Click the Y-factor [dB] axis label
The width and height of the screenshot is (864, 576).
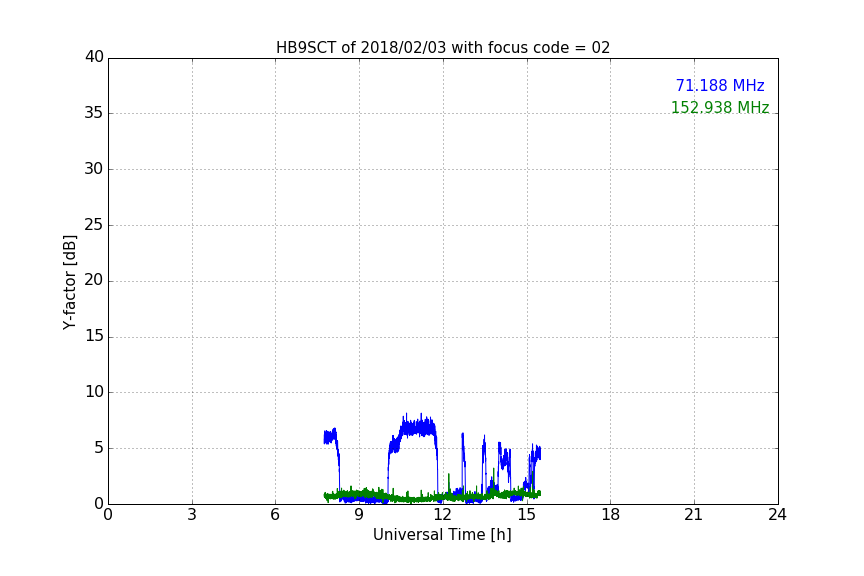[x=69, y=281]
